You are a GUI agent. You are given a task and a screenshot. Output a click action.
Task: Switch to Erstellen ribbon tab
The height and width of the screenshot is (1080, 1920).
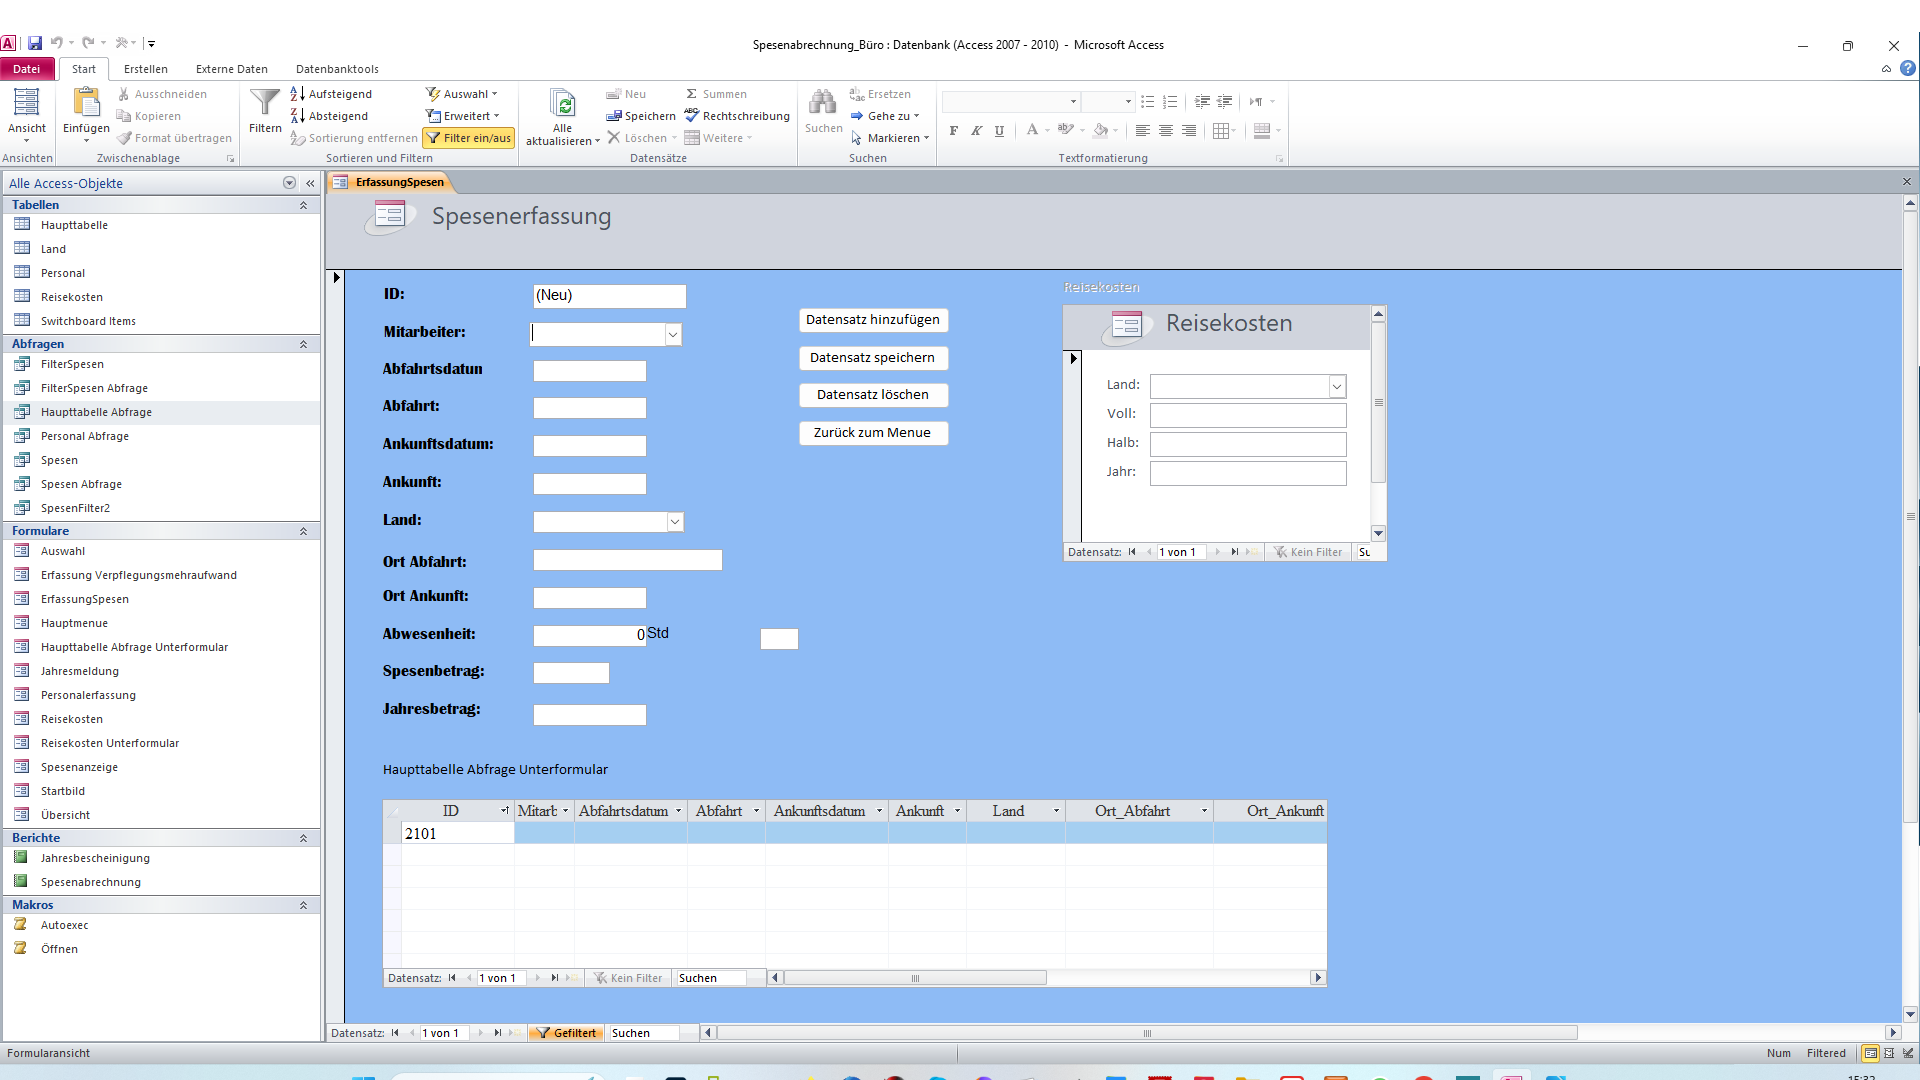point(146,69)
